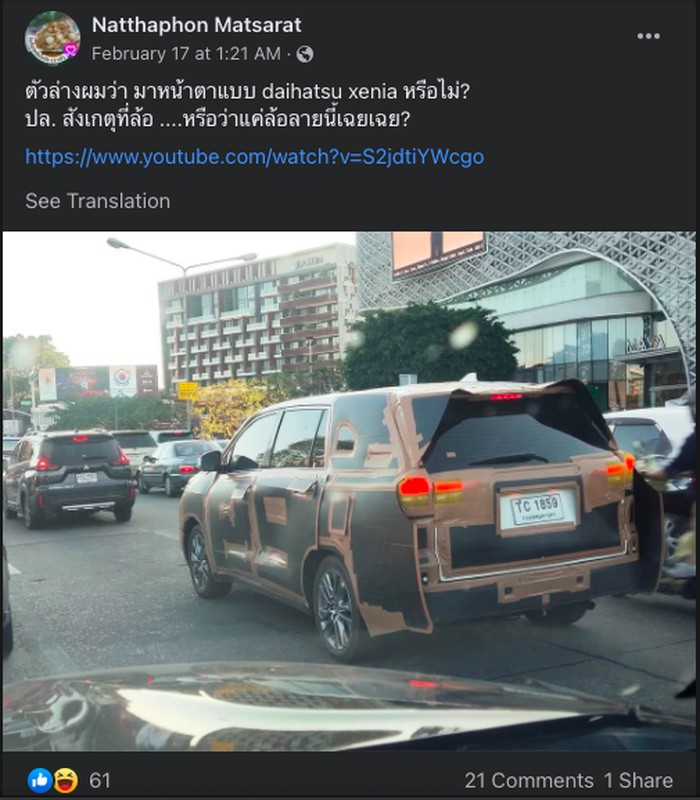
Task: Open the 1 Share list
Action: 638,781
